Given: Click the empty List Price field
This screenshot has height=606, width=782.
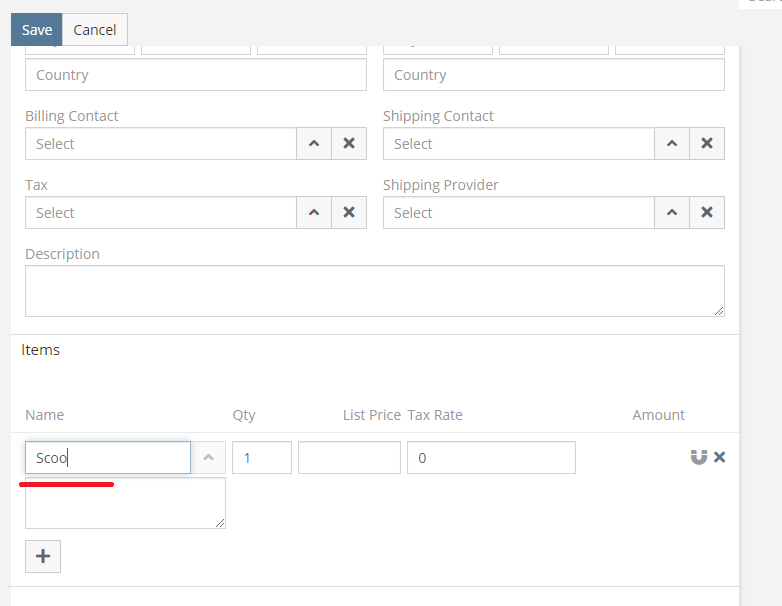Looking at the screenshot, I should [349, 458].
